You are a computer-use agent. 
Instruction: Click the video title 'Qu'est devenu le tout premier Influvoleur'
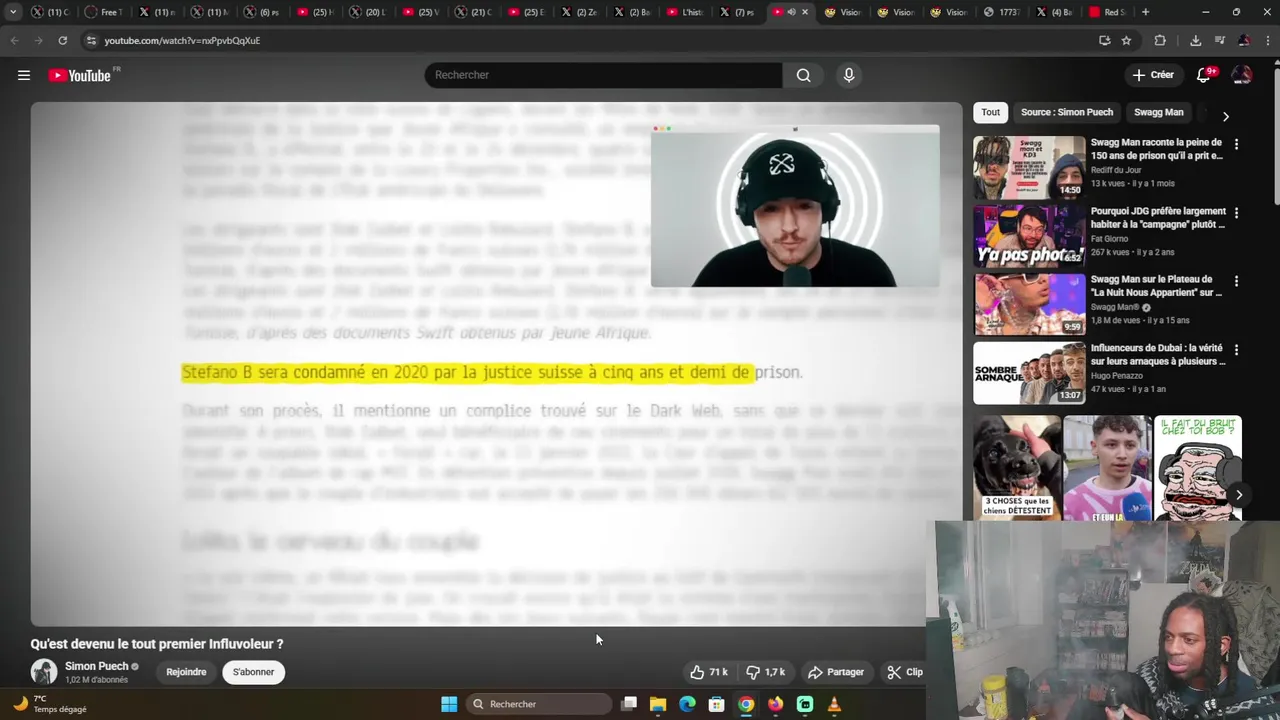tap(157, 644)
